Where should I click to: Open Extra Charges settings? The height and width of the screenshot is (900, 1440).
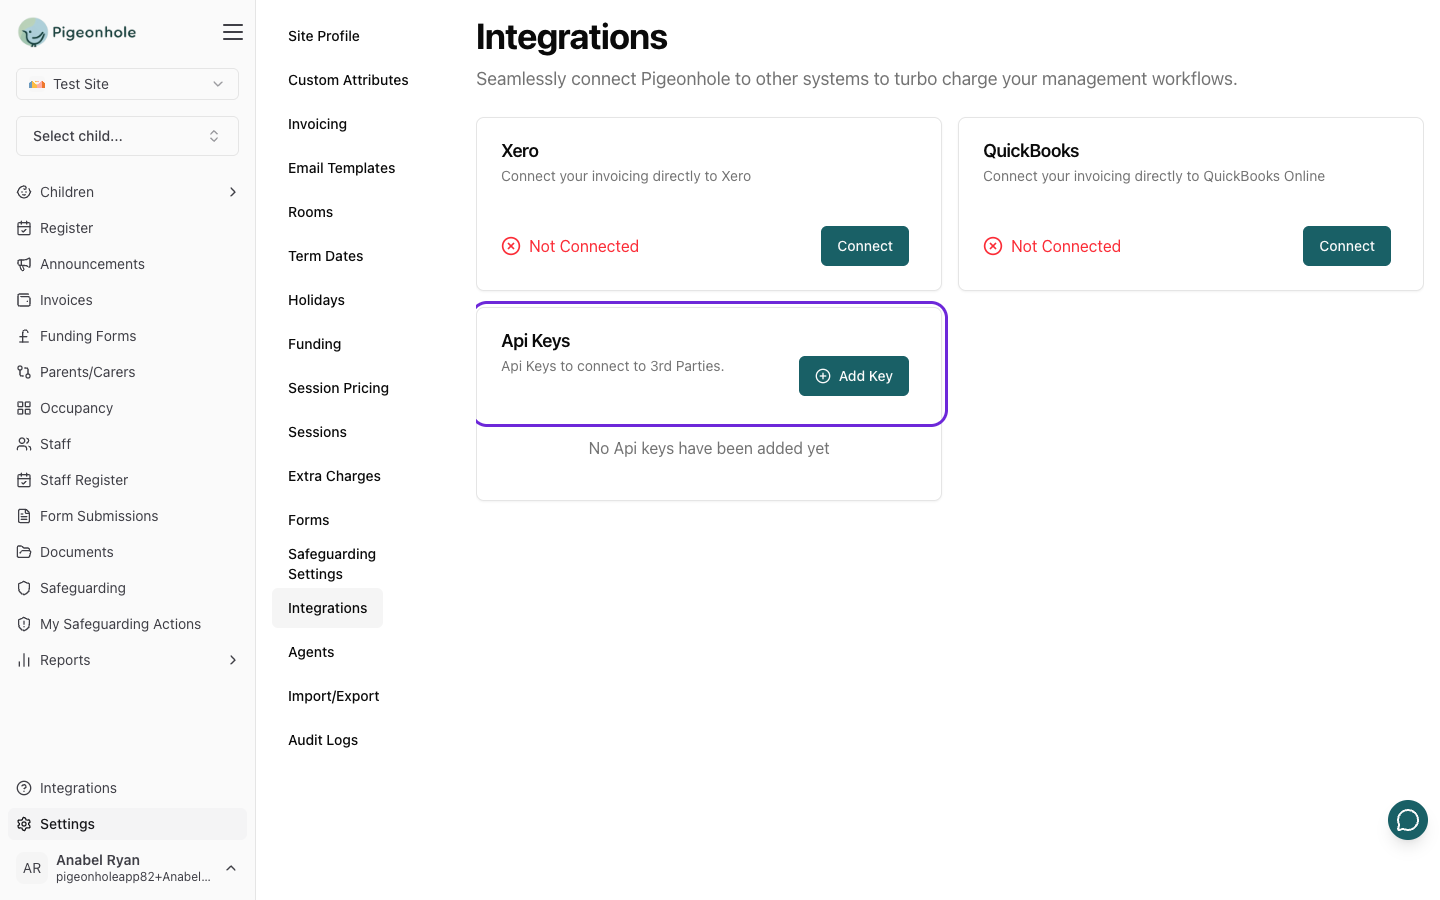click(334, 476)
